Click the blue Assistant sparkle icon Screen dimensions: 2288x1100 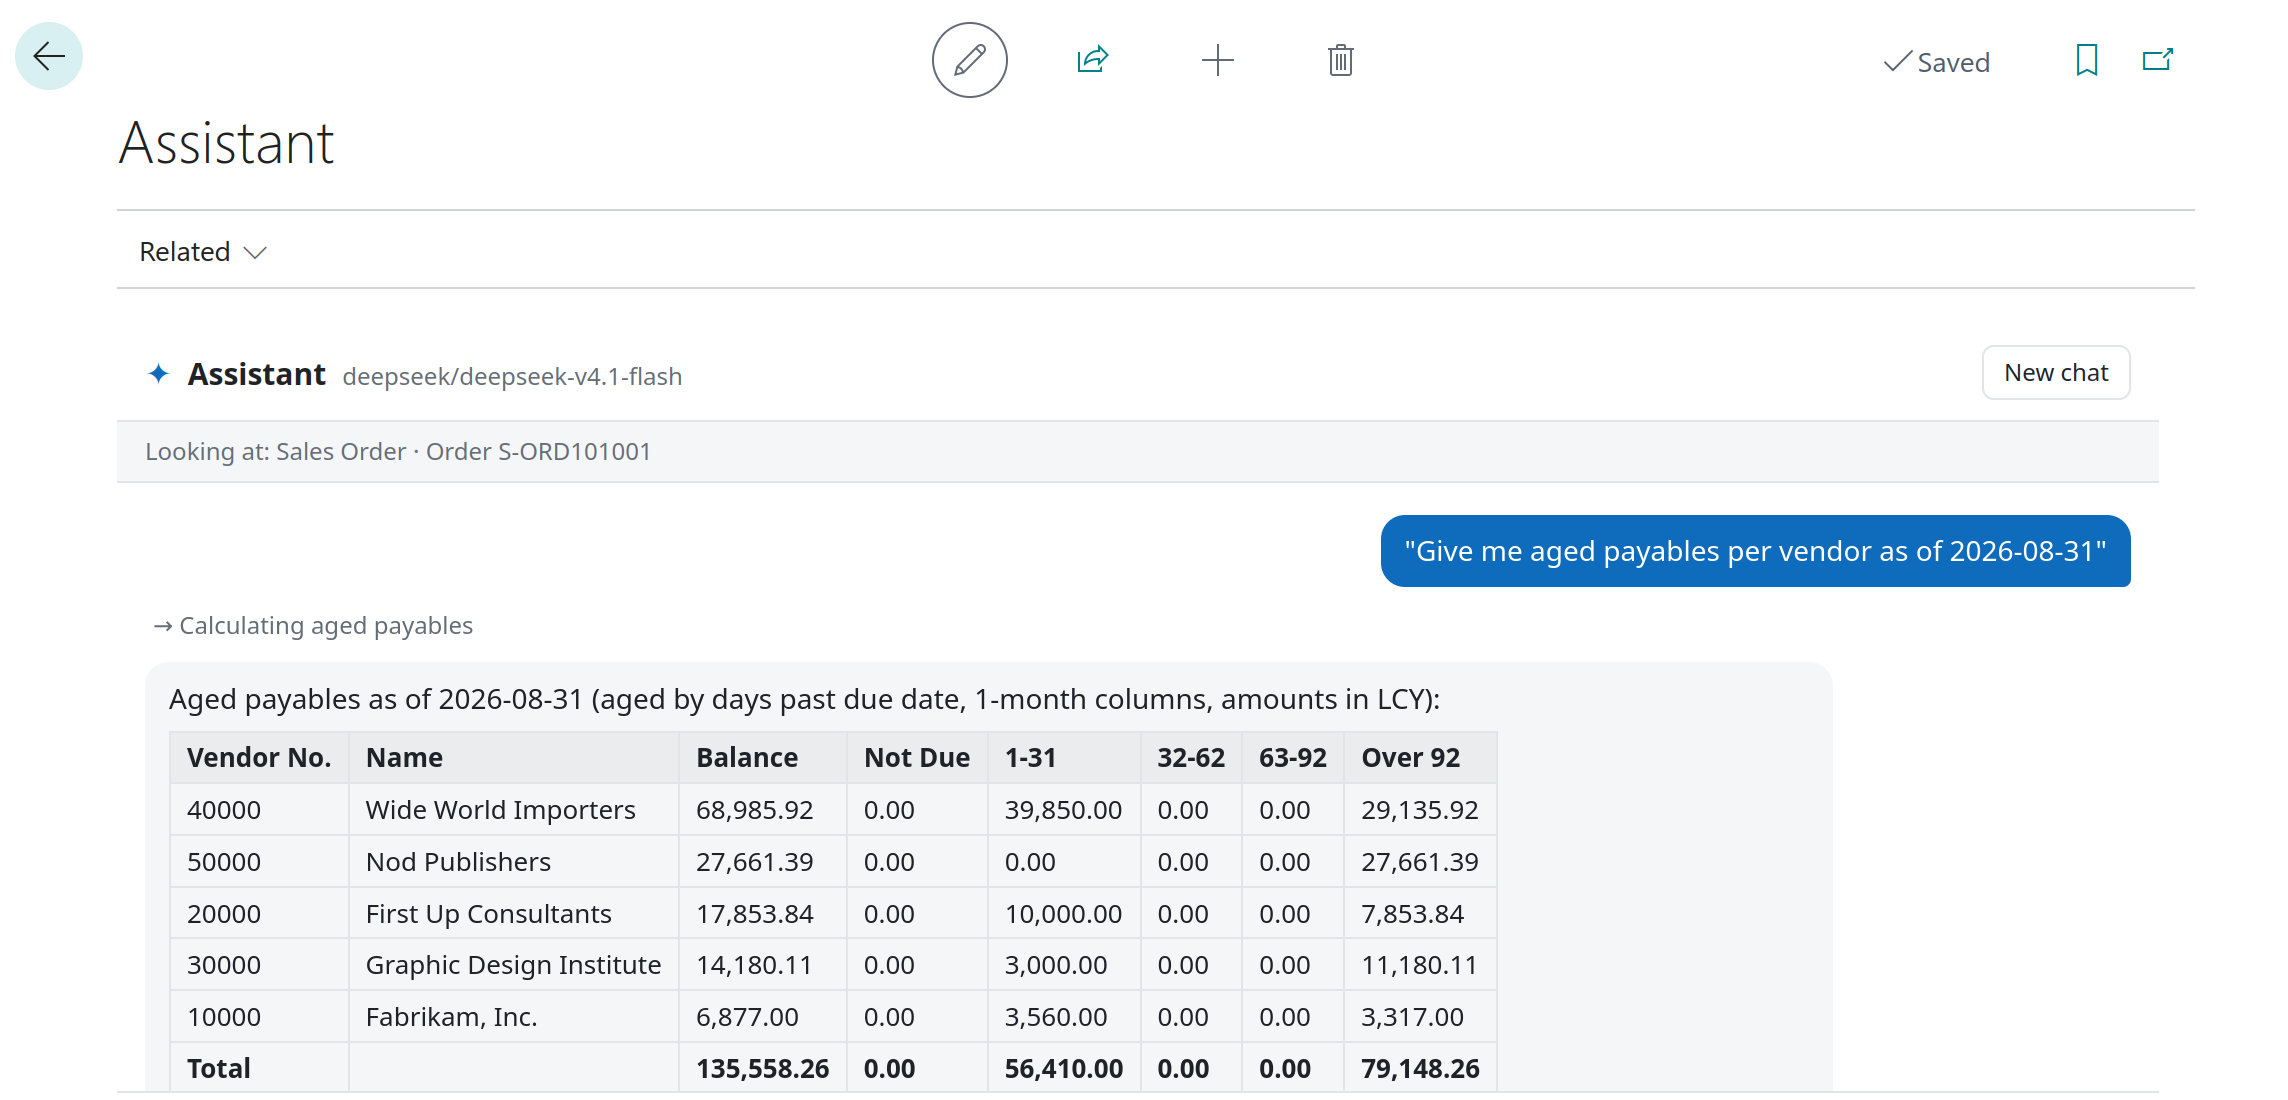click(x=158, y=373)
